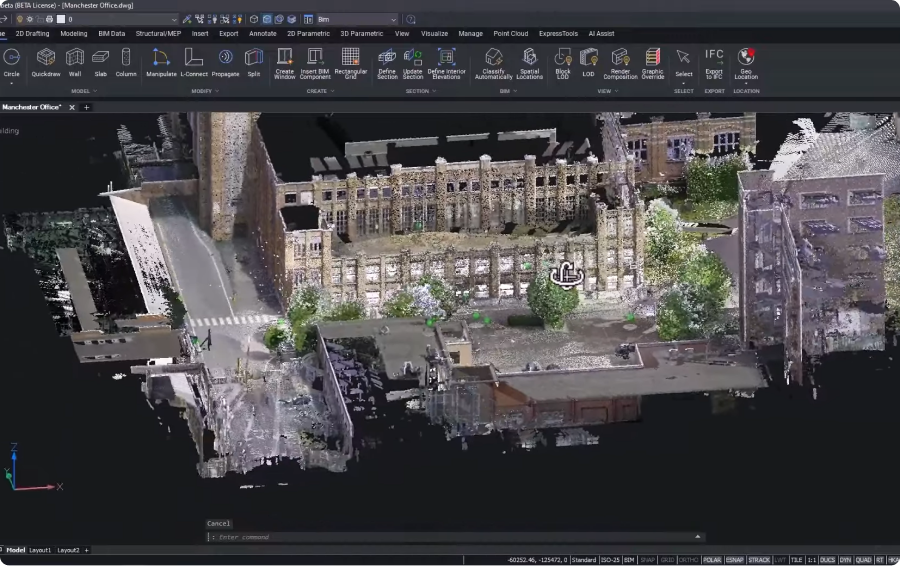This screenshot has height=566, width=900.
Task: Switch to the Point Cloud ribbon tab
Action: 510,33
